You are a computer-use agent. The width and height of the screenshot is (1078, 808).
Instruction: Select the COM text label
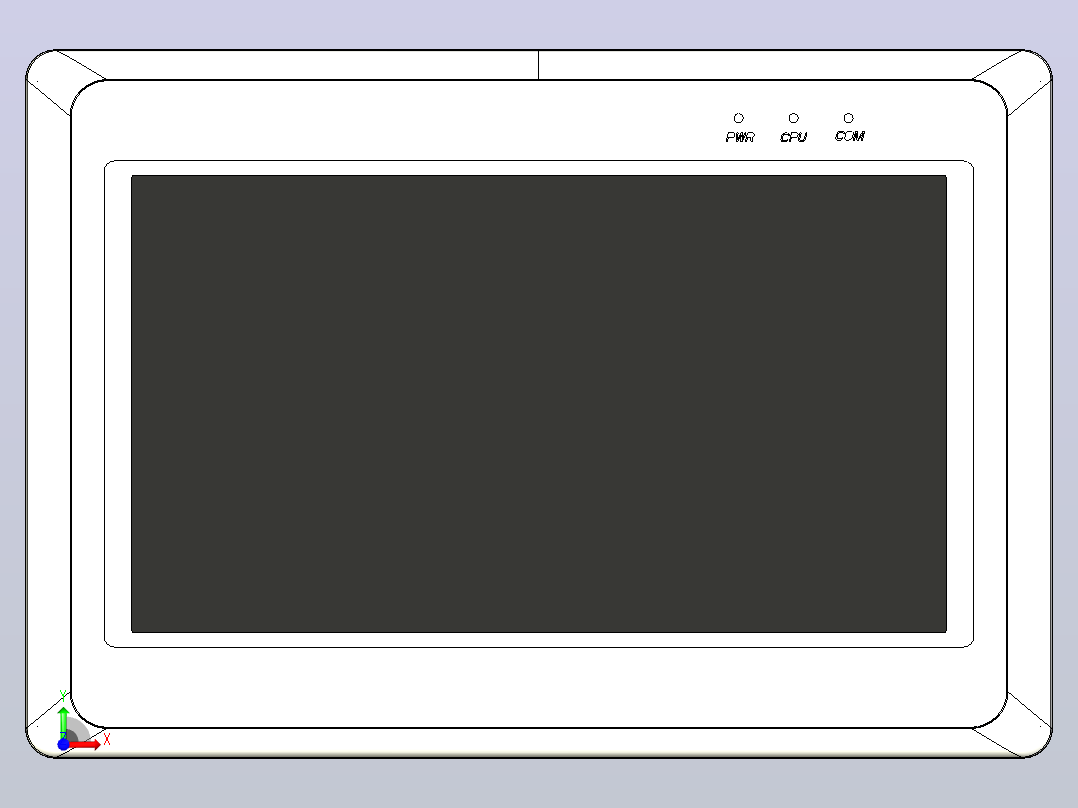pyautogui.click(x=850, y=136)
